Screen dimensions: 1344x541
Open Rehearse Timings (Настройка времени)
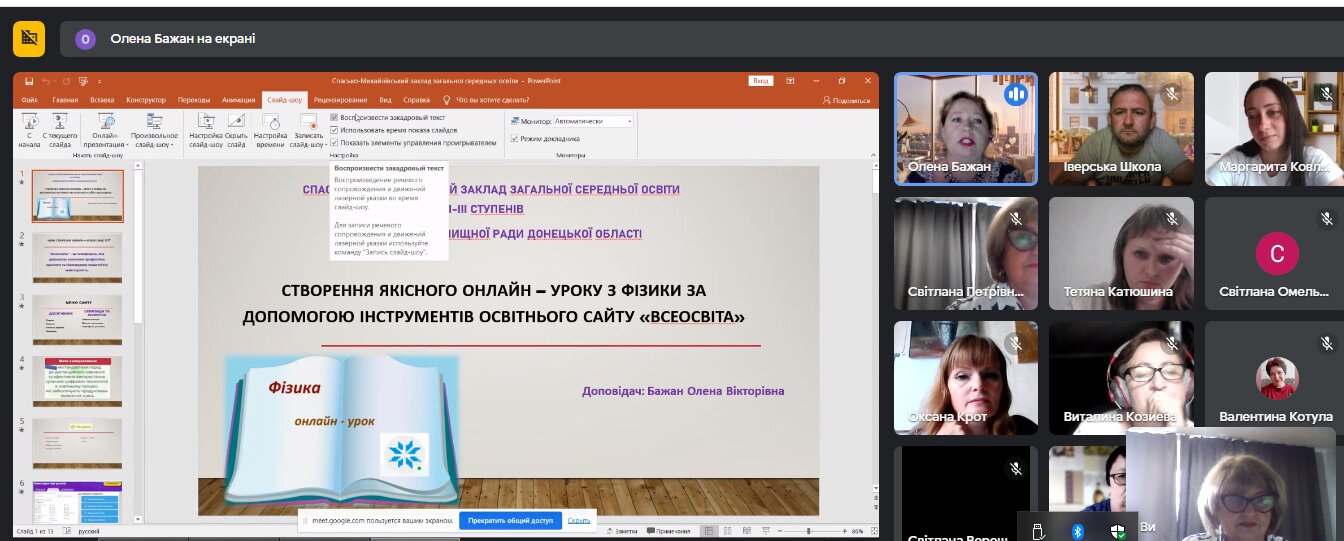[x=270, y=123]
